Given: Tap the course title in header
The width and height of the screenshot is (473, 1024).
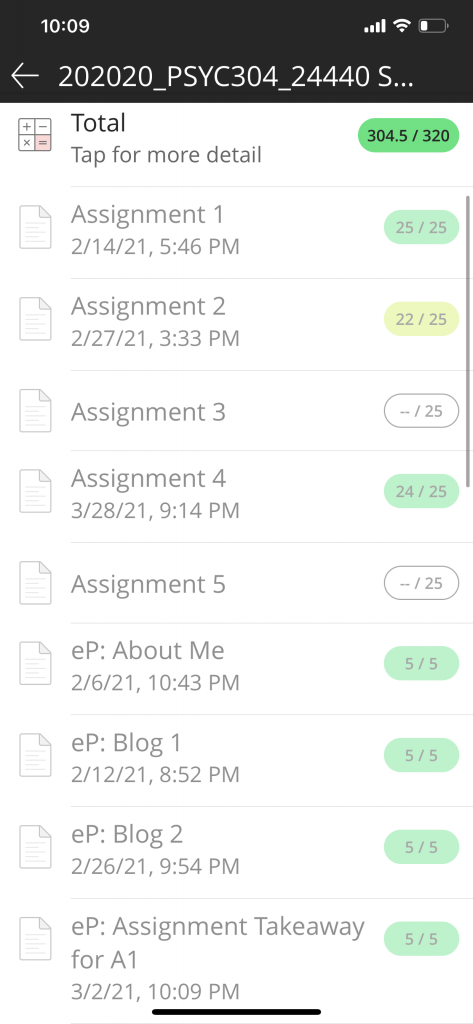Looking at the screenshot, I should [x=236, y=77].
